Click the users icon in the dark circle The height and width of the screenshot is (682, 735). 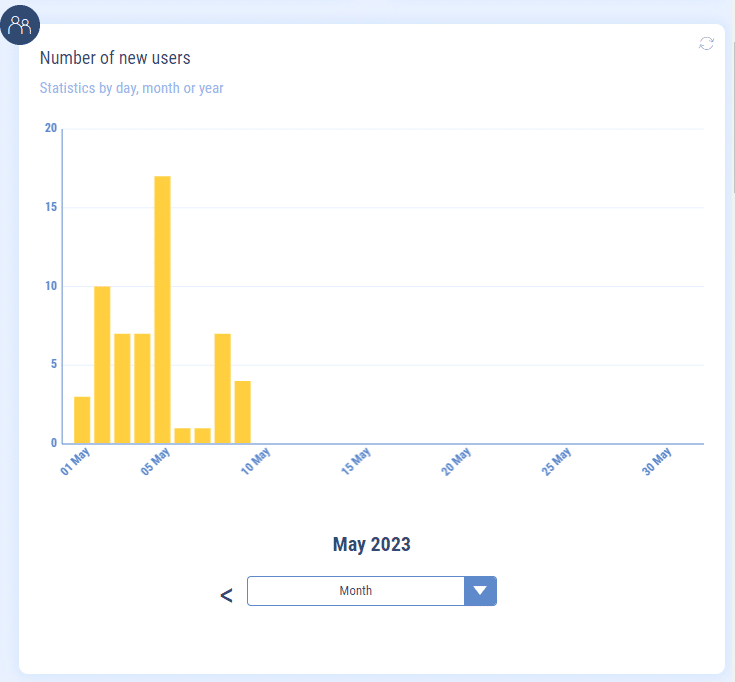(20, 25)
